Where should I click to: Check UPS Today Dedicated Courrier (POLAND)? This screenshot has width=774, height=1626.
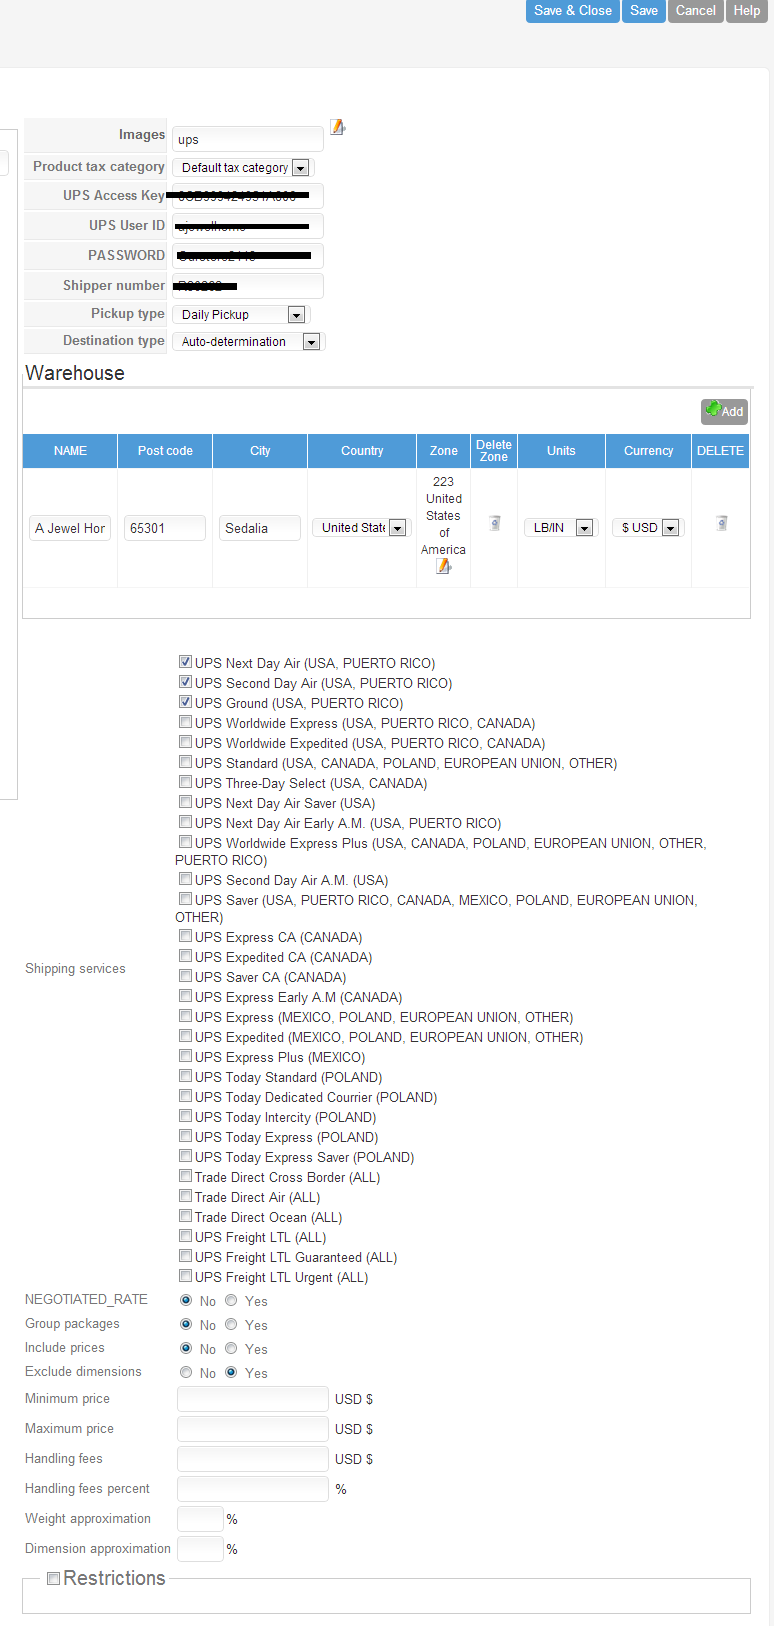pos(185,1096)
